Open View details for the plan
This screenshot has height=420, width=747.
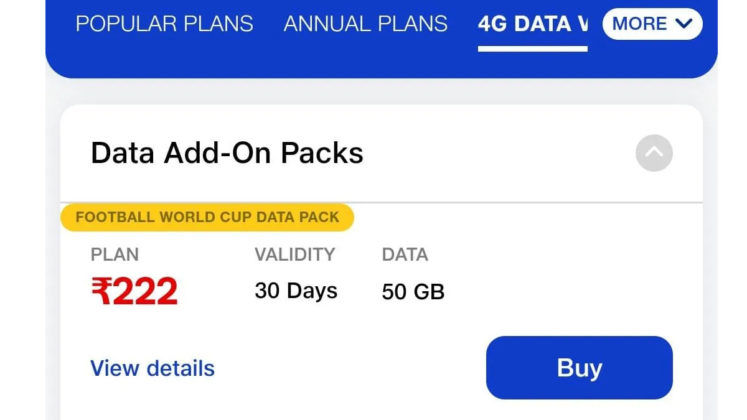tap(152, 368)
